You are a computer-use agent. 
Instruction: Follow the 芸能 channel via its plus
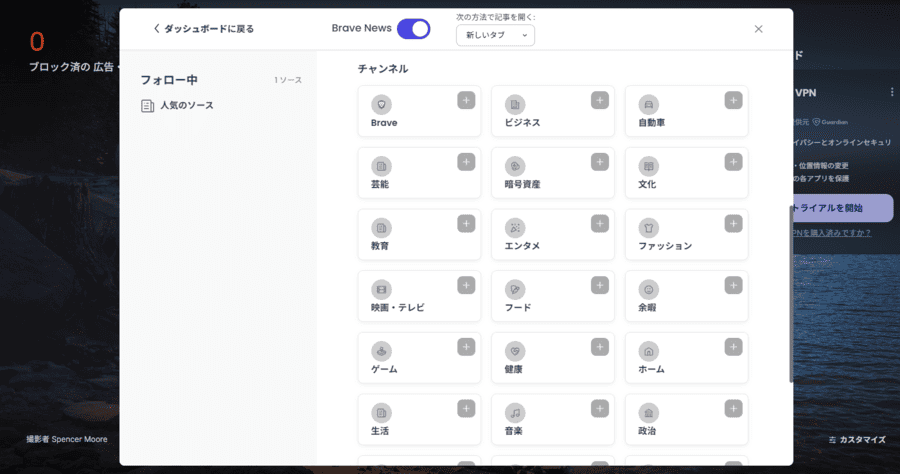click(x=466, y=162)
